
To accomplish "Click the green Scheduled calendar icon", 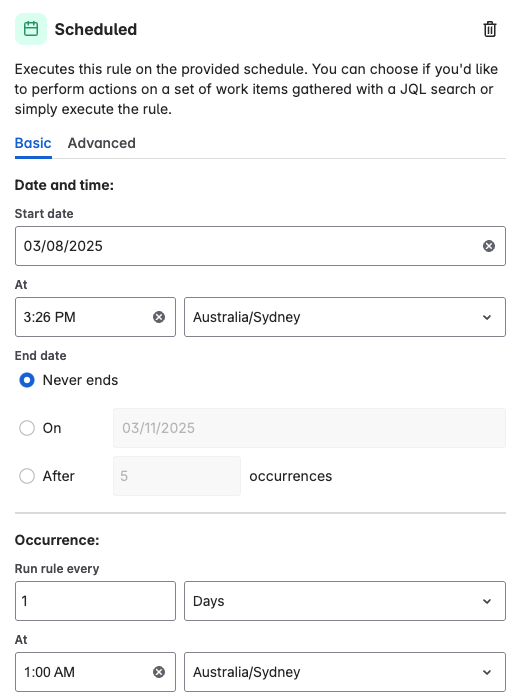I will 31,29.
